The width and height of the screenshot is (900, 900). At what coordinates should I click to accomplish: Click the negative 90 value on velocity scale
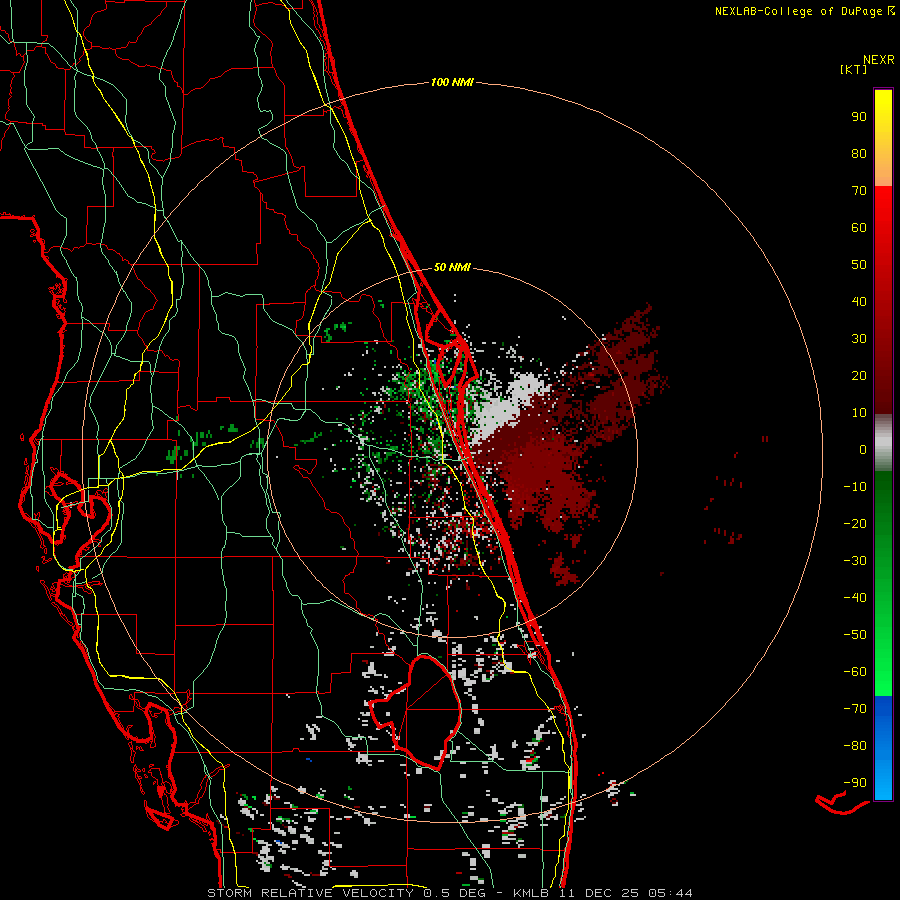pyautogui.click(x=855, y=783)
